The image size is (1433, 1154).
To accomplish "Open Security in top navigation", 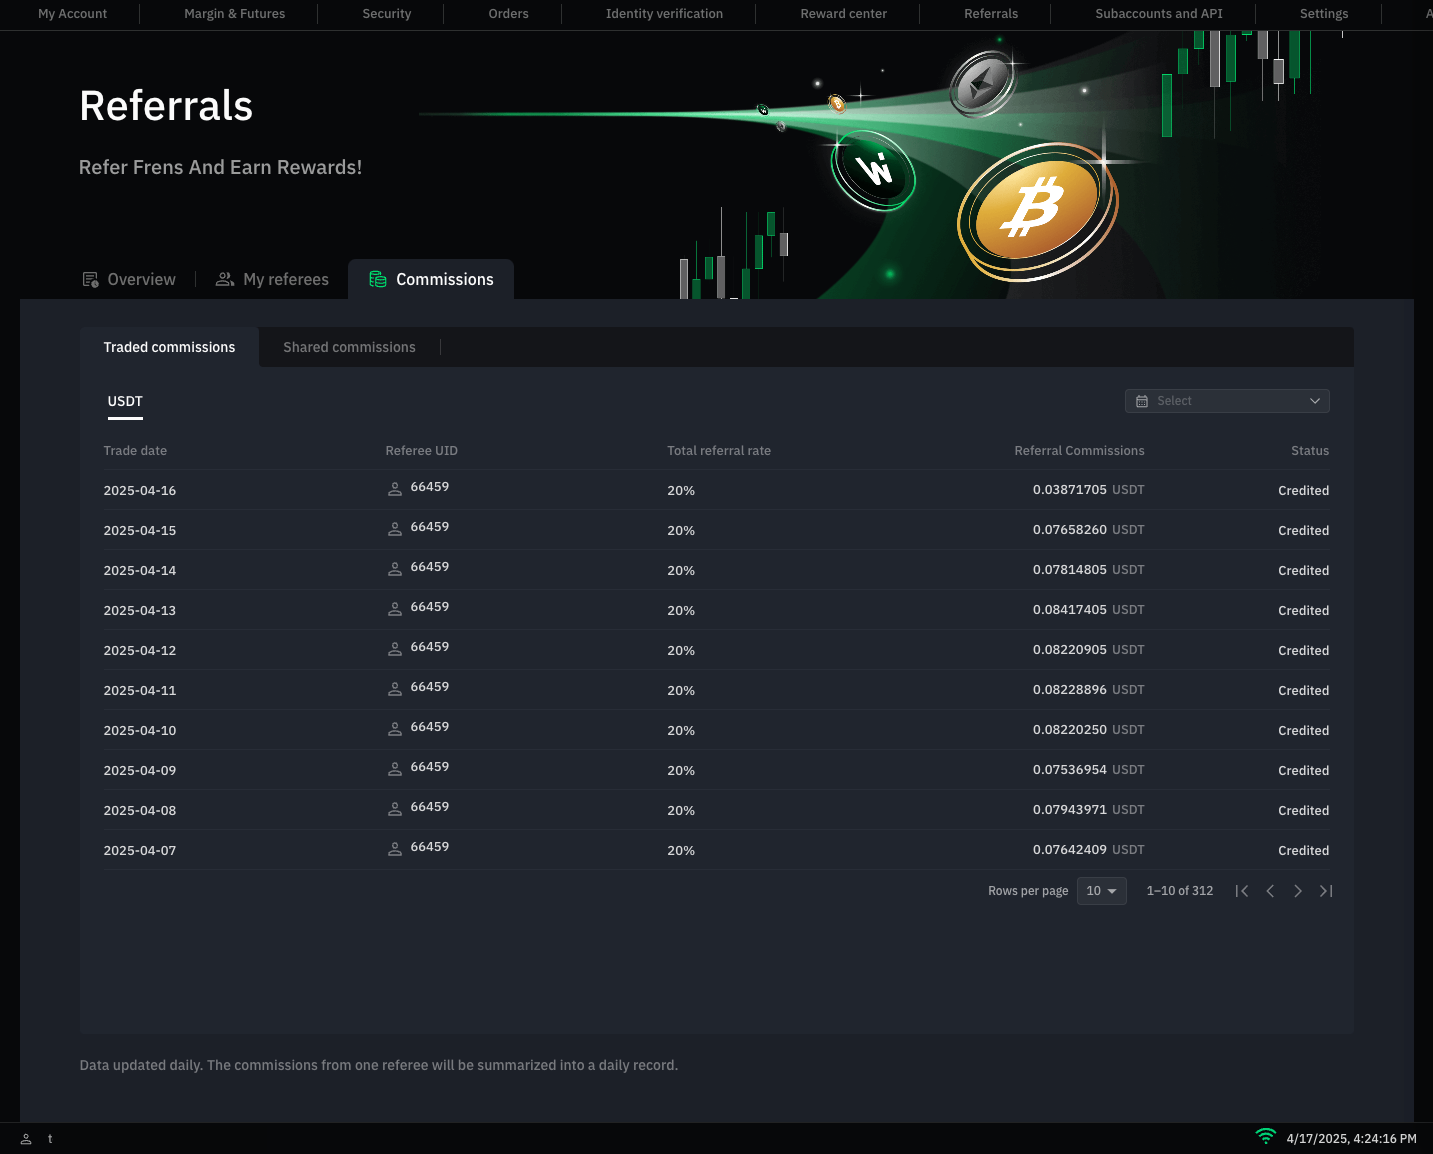I will 387,14.
